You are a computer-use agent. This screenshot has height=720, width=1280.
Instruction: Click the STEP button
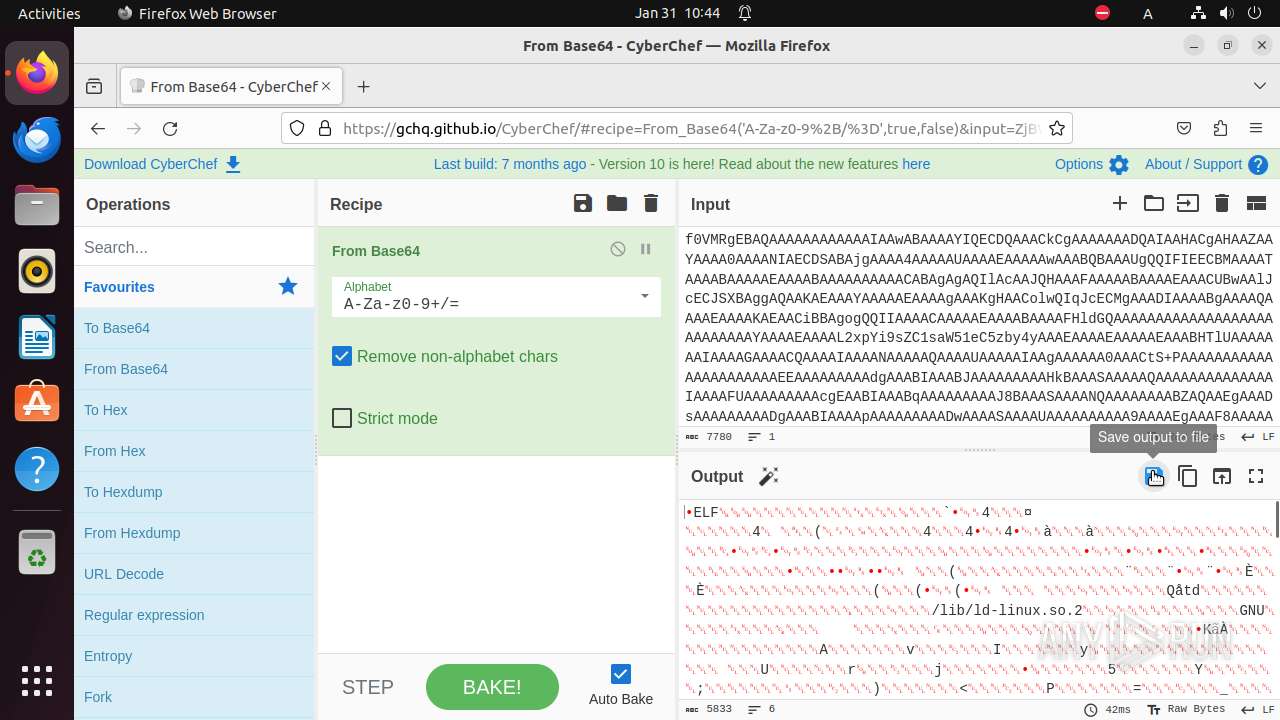[368, 687]
